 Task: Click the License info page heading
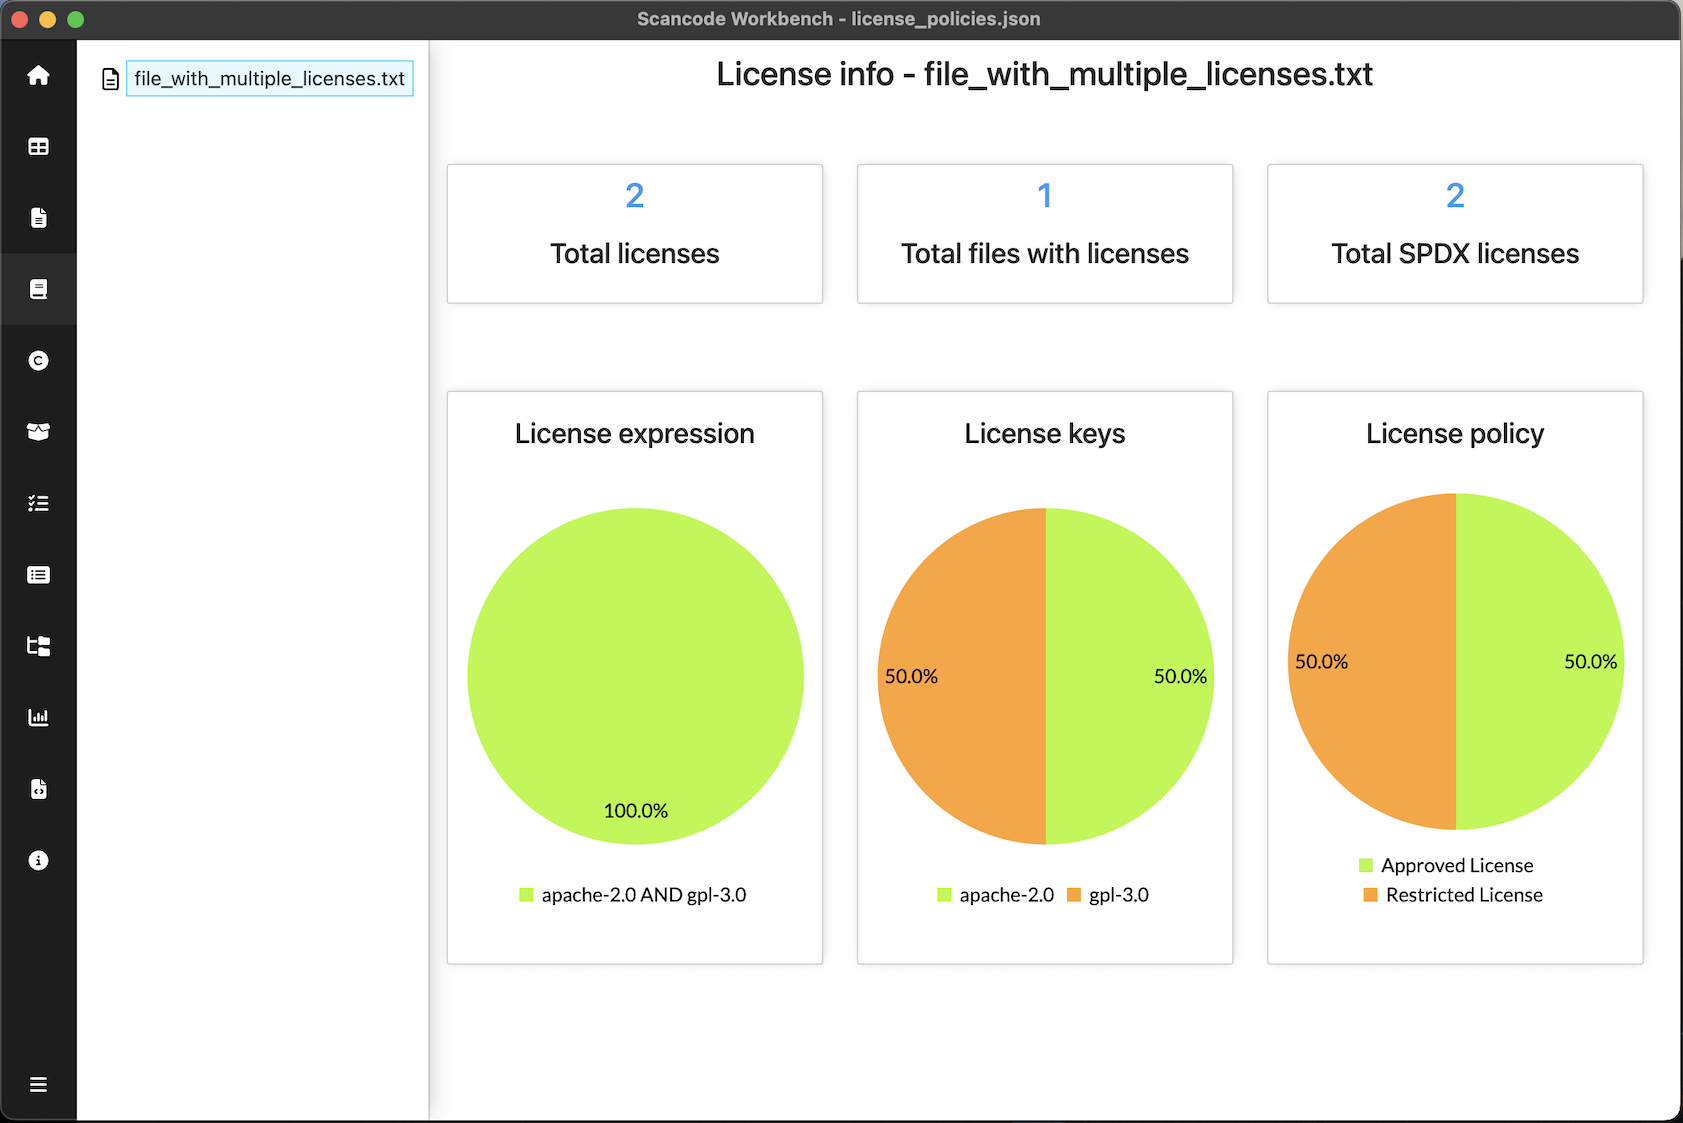point(1045,74)
